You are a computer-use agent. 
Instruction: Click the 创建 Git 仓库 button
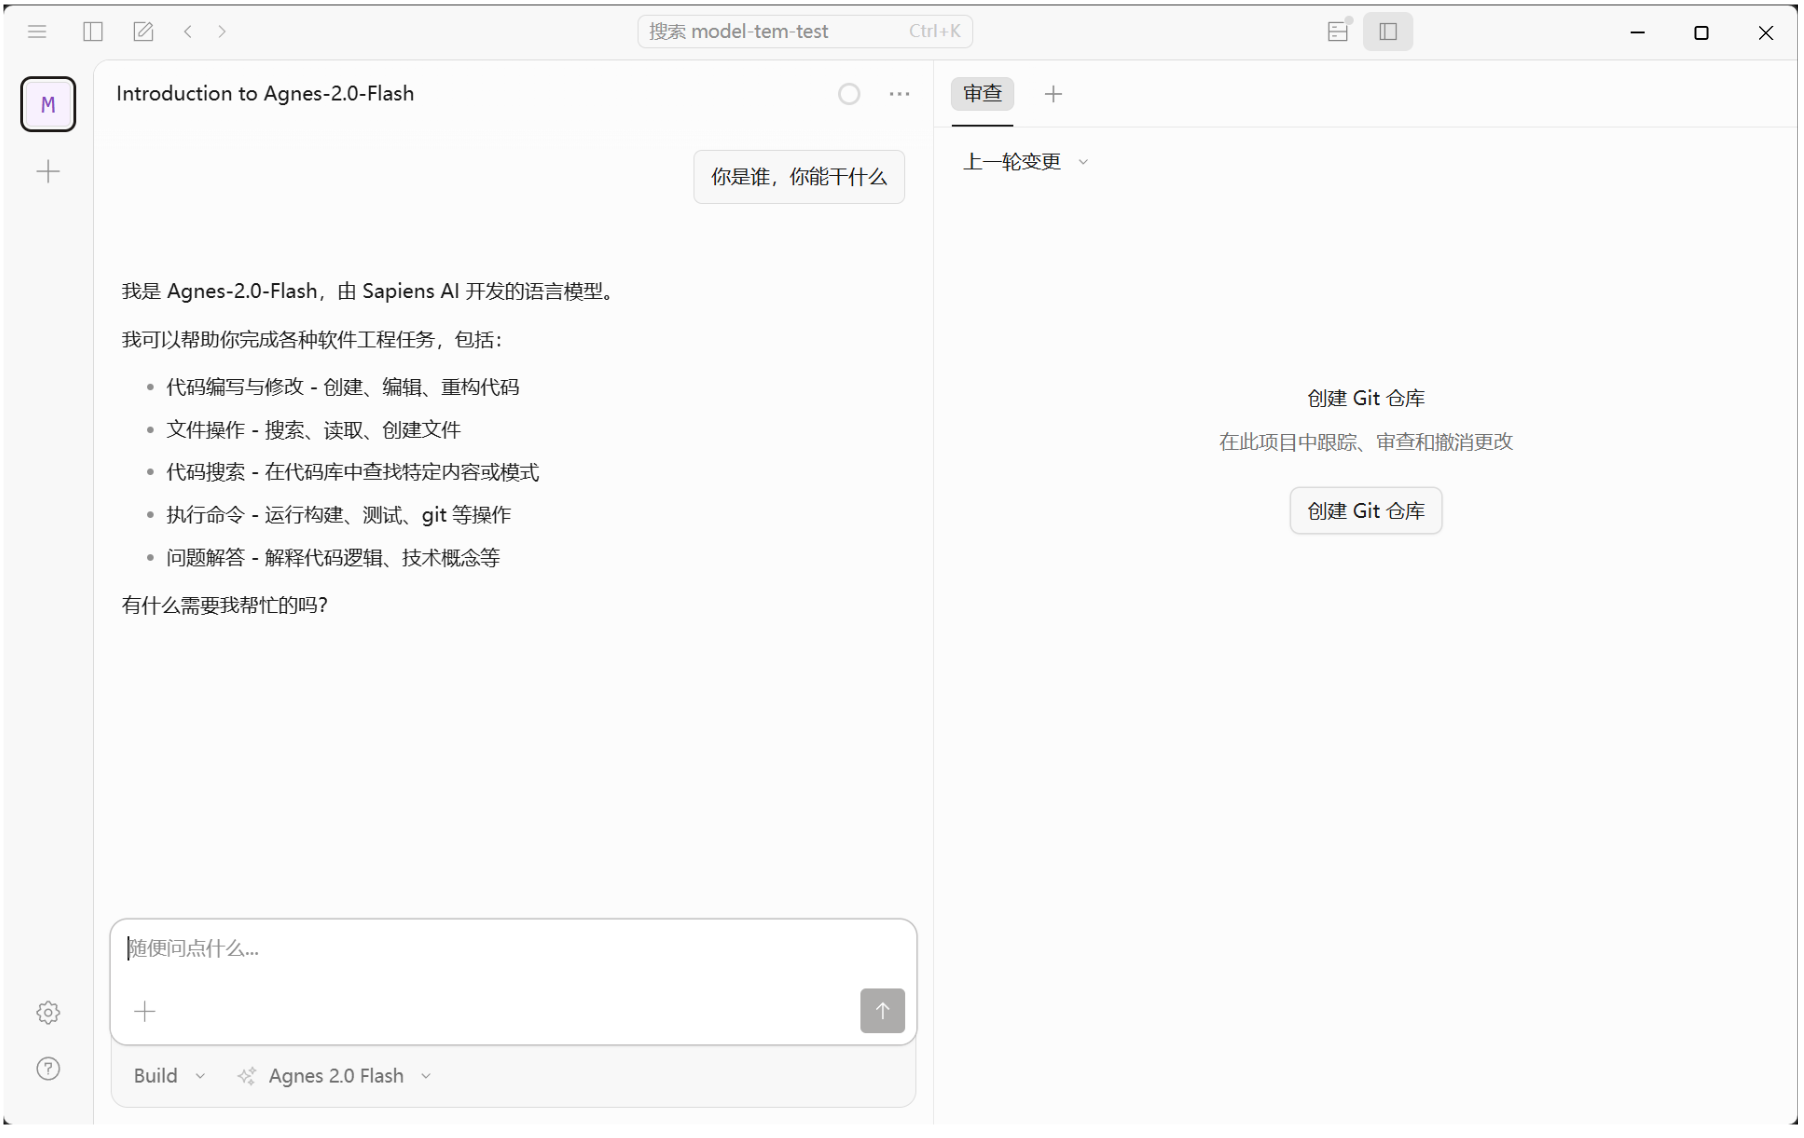pos(1366,511)
